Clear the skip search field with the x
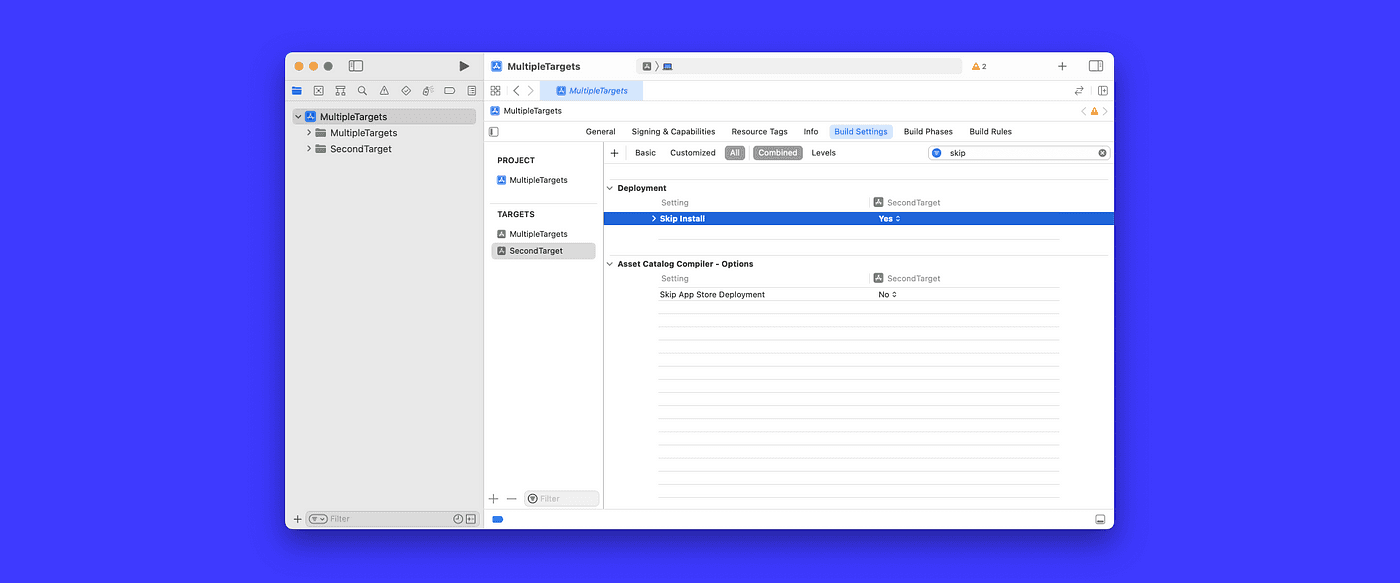This screenshot has width=1400, height=583. [1102, 152]
